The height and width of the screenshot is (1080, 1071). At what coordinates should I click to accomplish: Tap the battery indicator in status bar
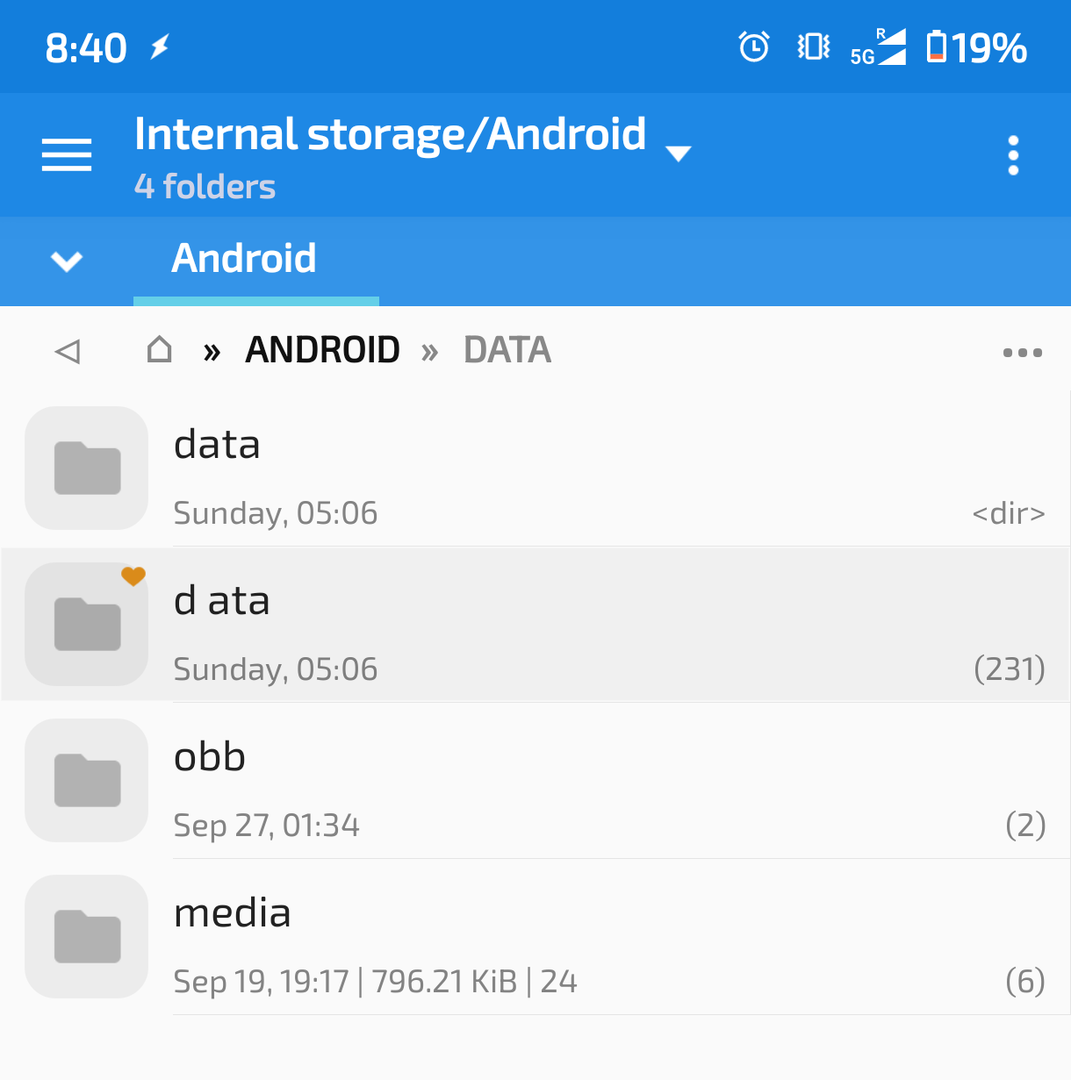pos(976,47)
